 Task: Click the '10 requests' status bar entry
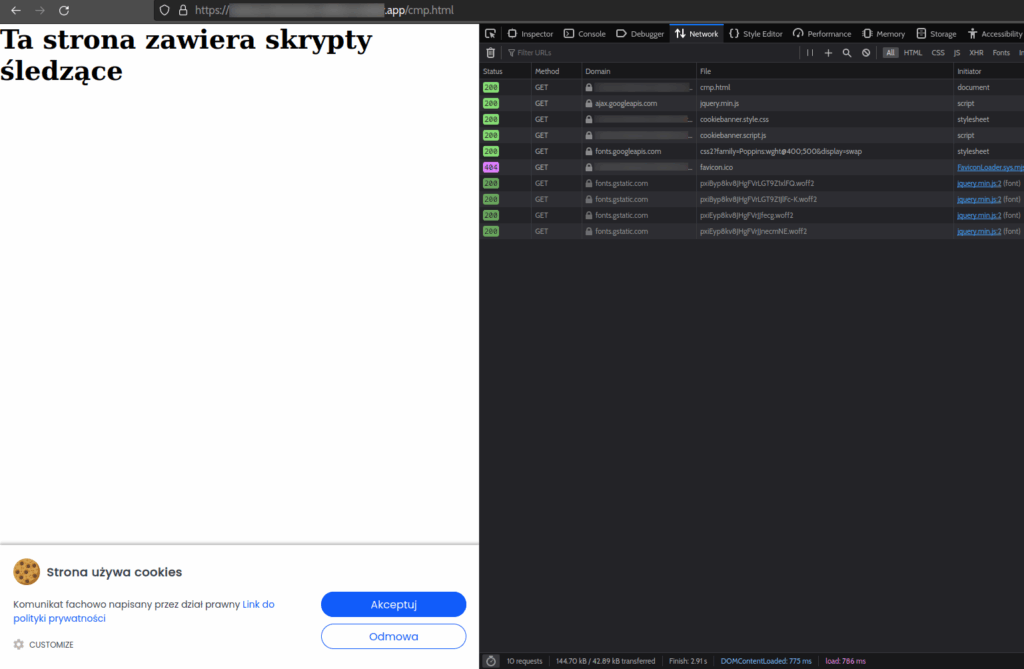pyautogui.click(x=524, y=661)
